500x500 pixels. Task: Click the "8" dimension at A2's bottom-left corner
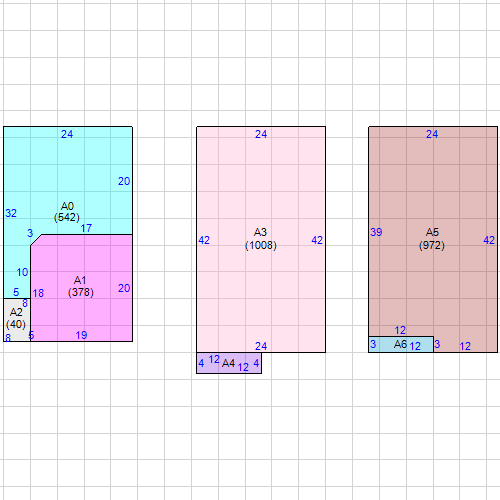[8, 338]
